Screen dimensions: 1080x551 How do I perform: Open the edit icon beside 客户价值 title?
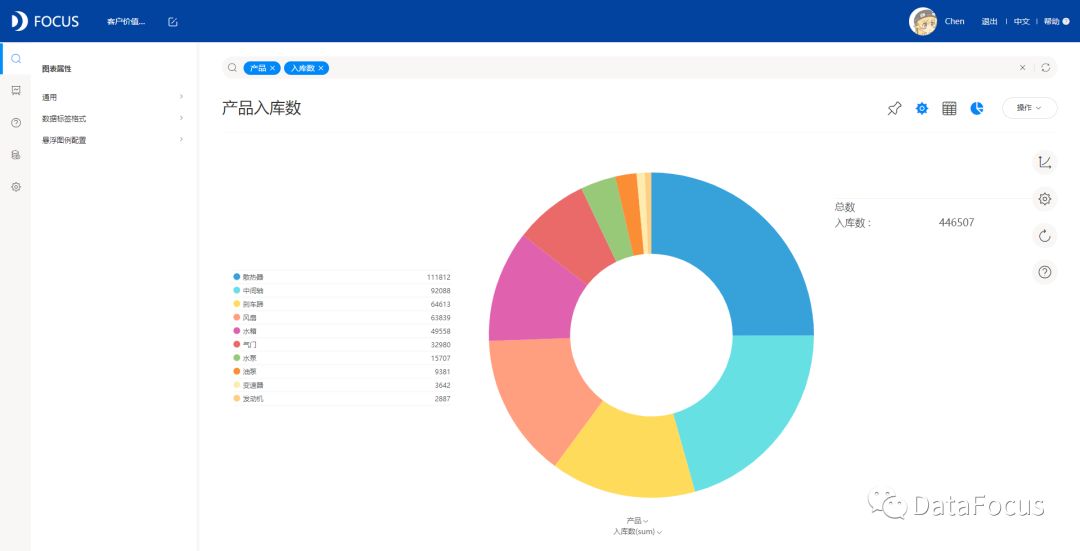click(x=173, y=22)
